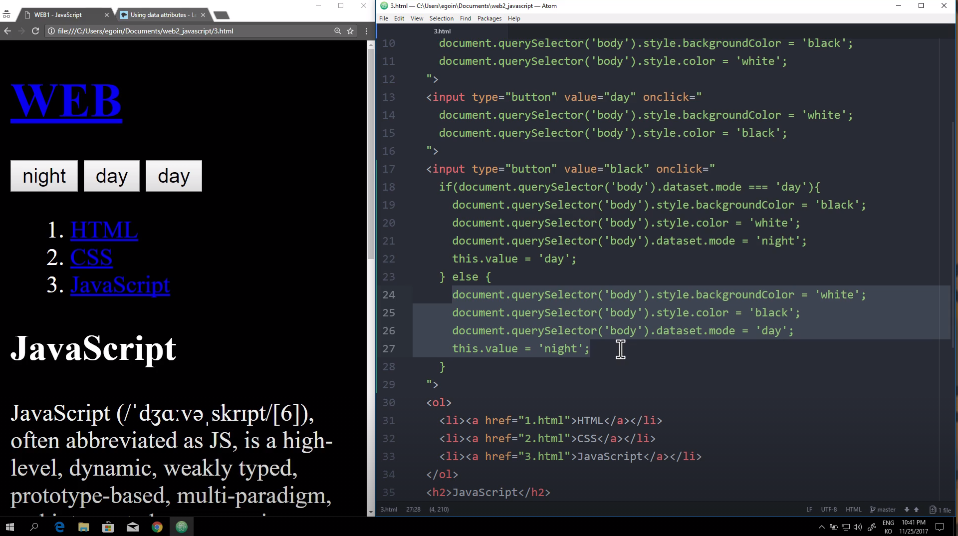Screen dimensions: 958x536
Task: Open Microsoft Edge from the taskbar
Action: [59, 527]
